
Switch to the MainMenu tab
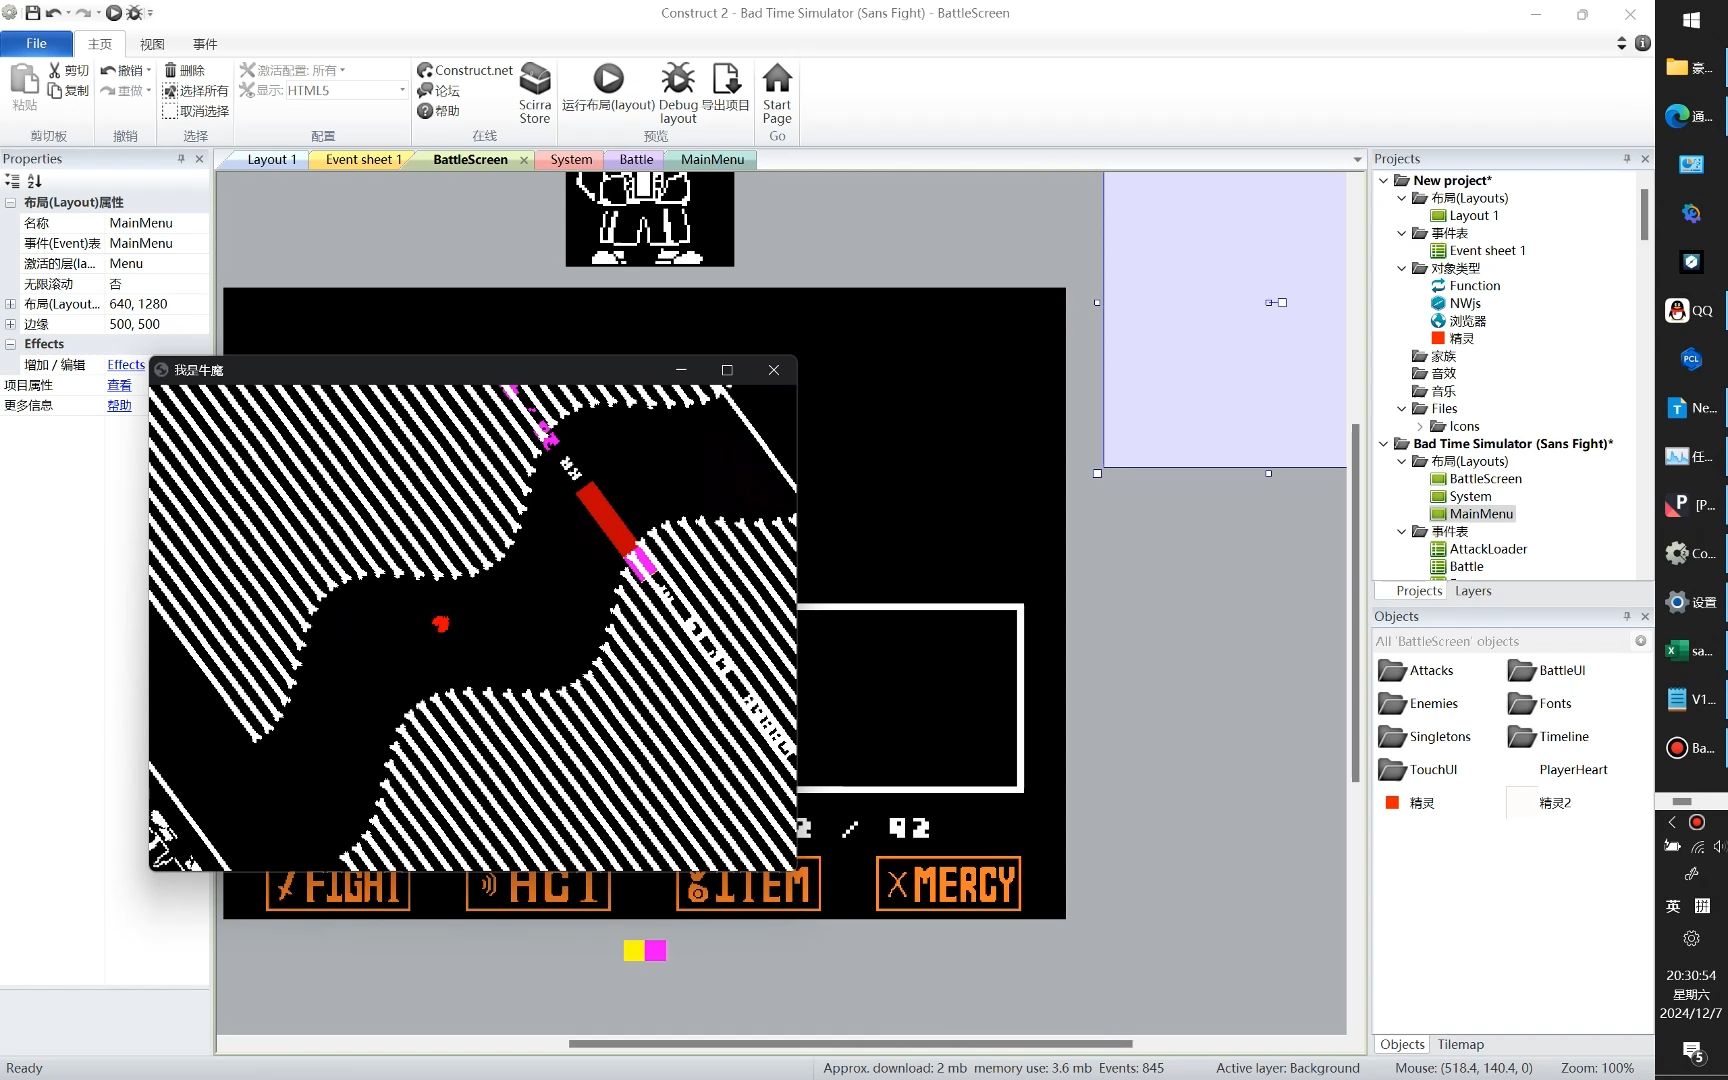tap(712, 160)
